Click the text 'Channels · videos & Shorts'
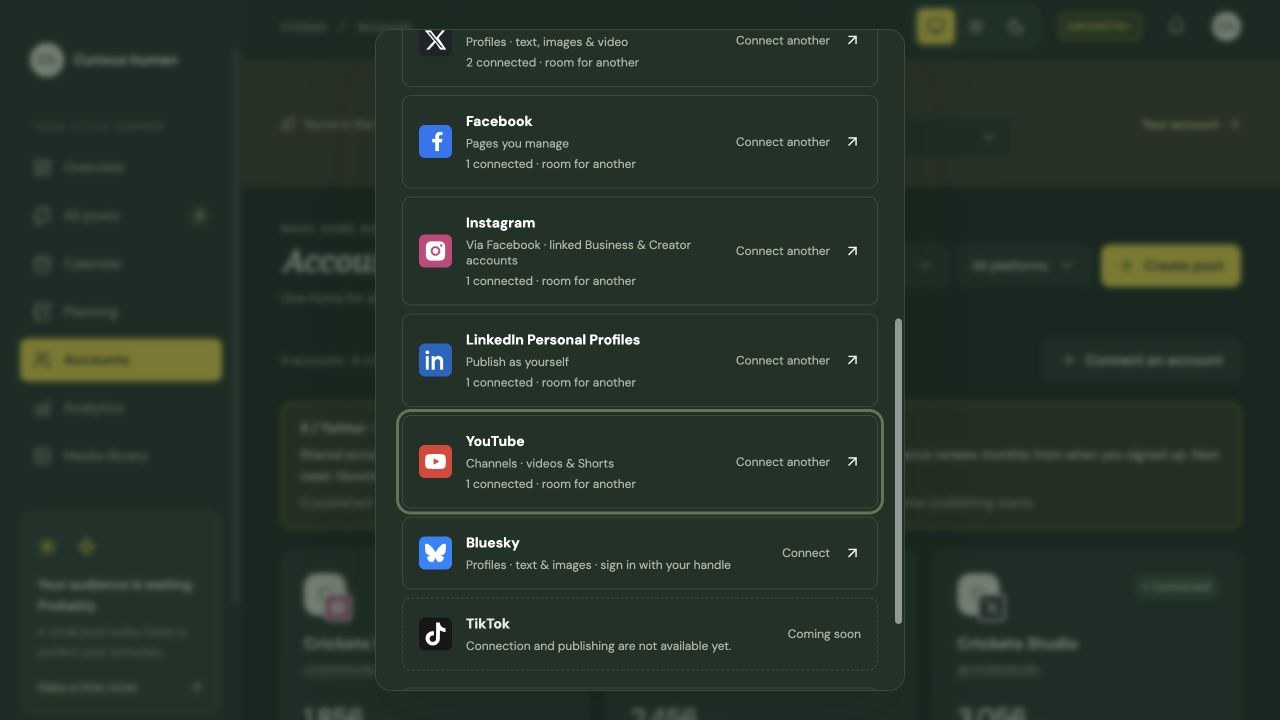1280x720 pixels. coord(540,463)
